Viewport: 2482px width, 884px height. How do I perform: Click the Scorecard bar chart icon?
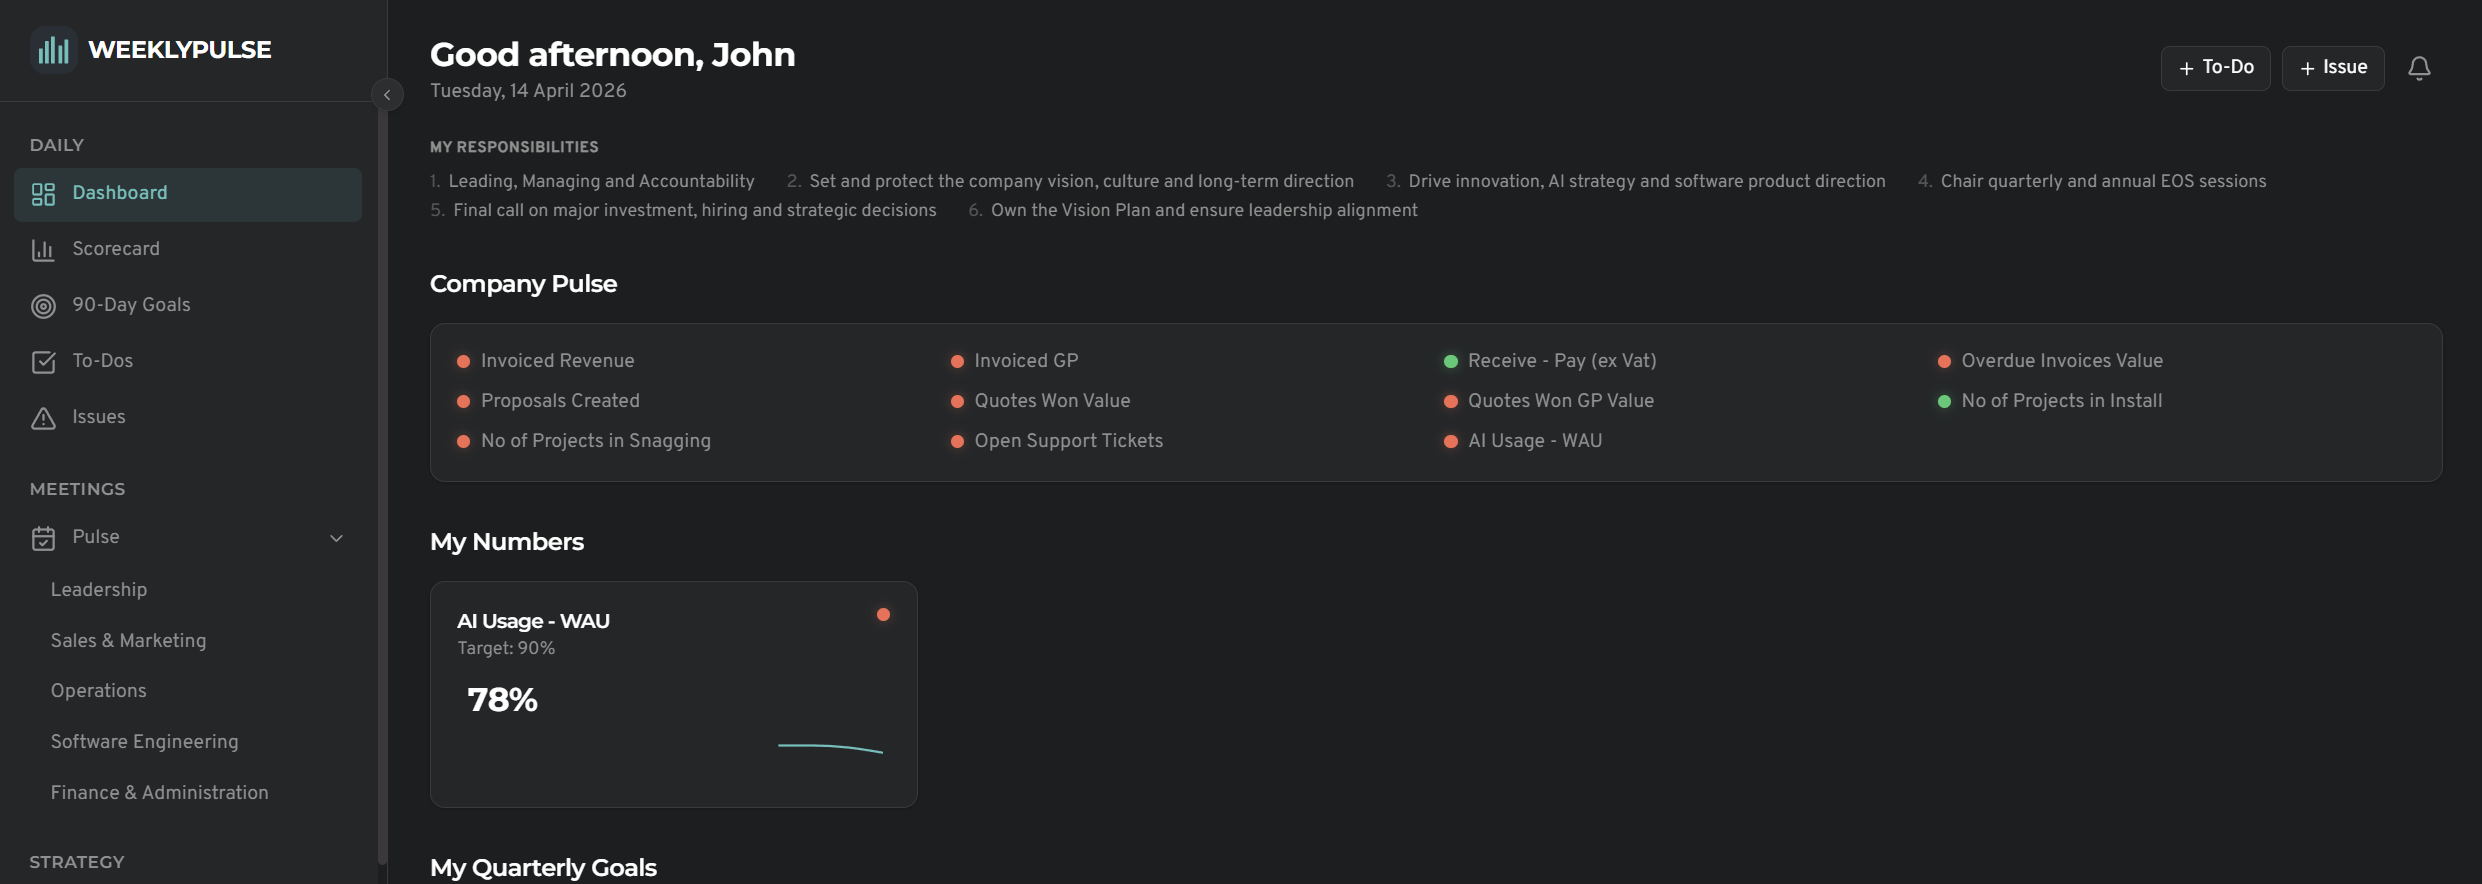click(43, 250)
